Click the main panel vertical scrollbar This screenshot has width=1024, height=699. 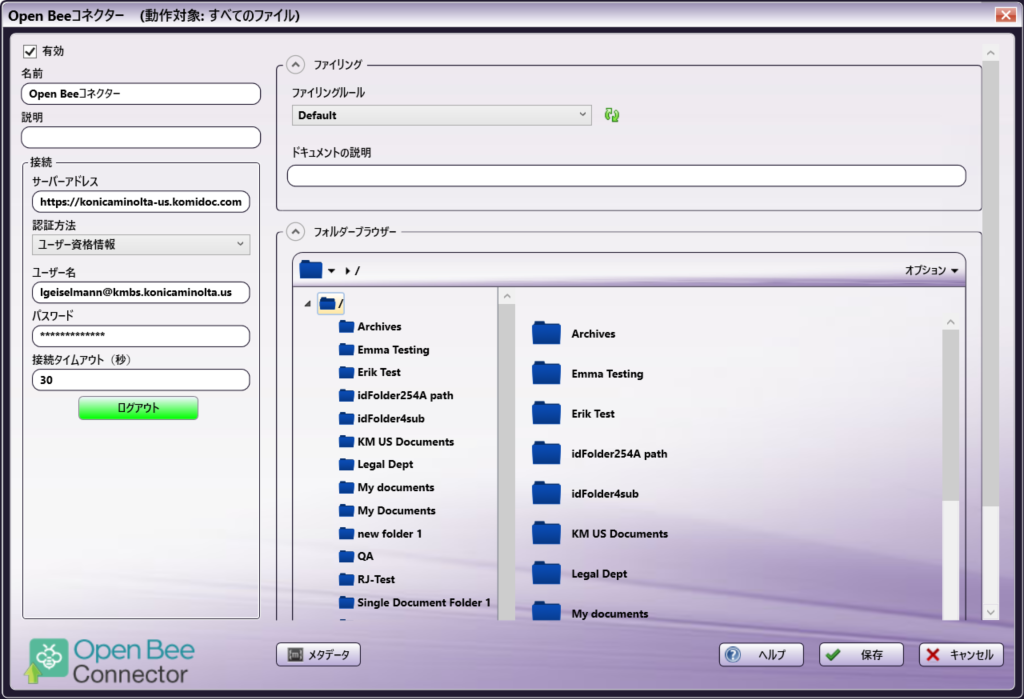990,300
